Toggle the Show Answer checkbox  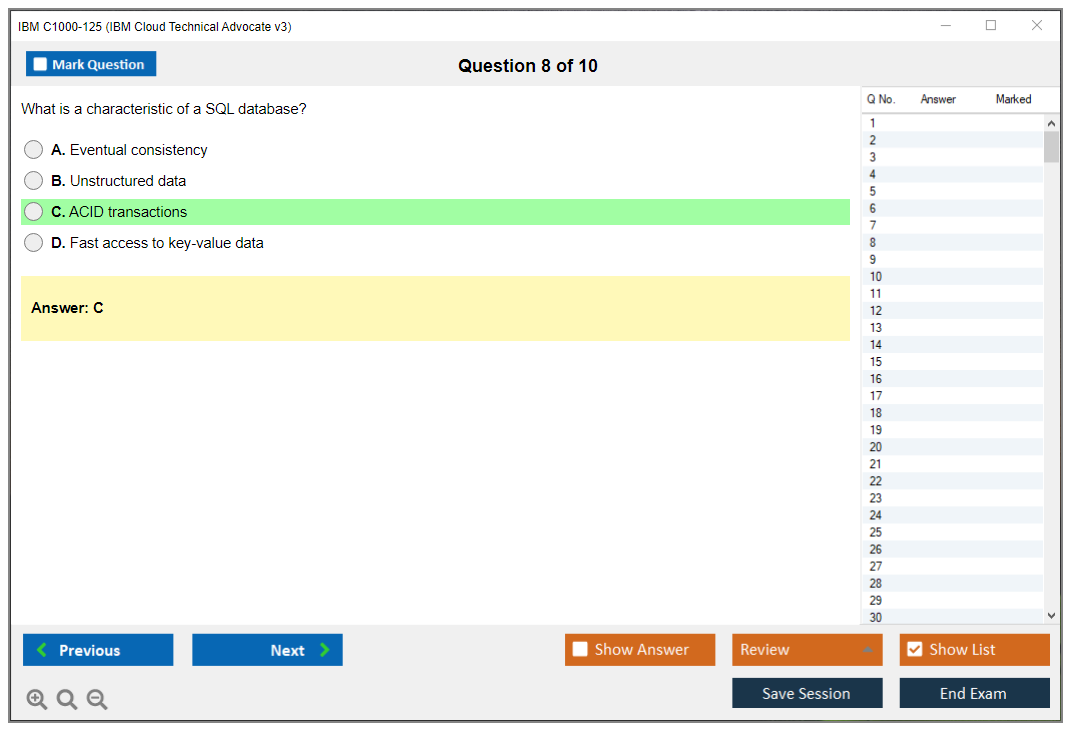580,650
